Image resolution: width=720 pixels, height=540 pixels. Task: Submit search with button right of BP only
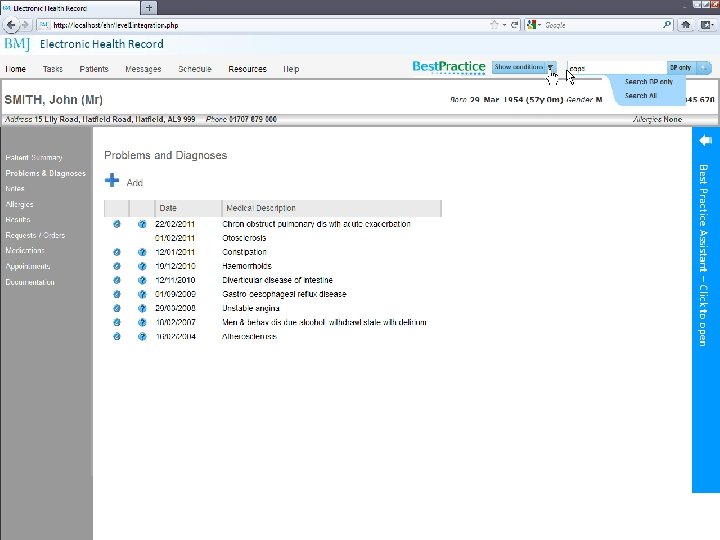tap(703, 68)
